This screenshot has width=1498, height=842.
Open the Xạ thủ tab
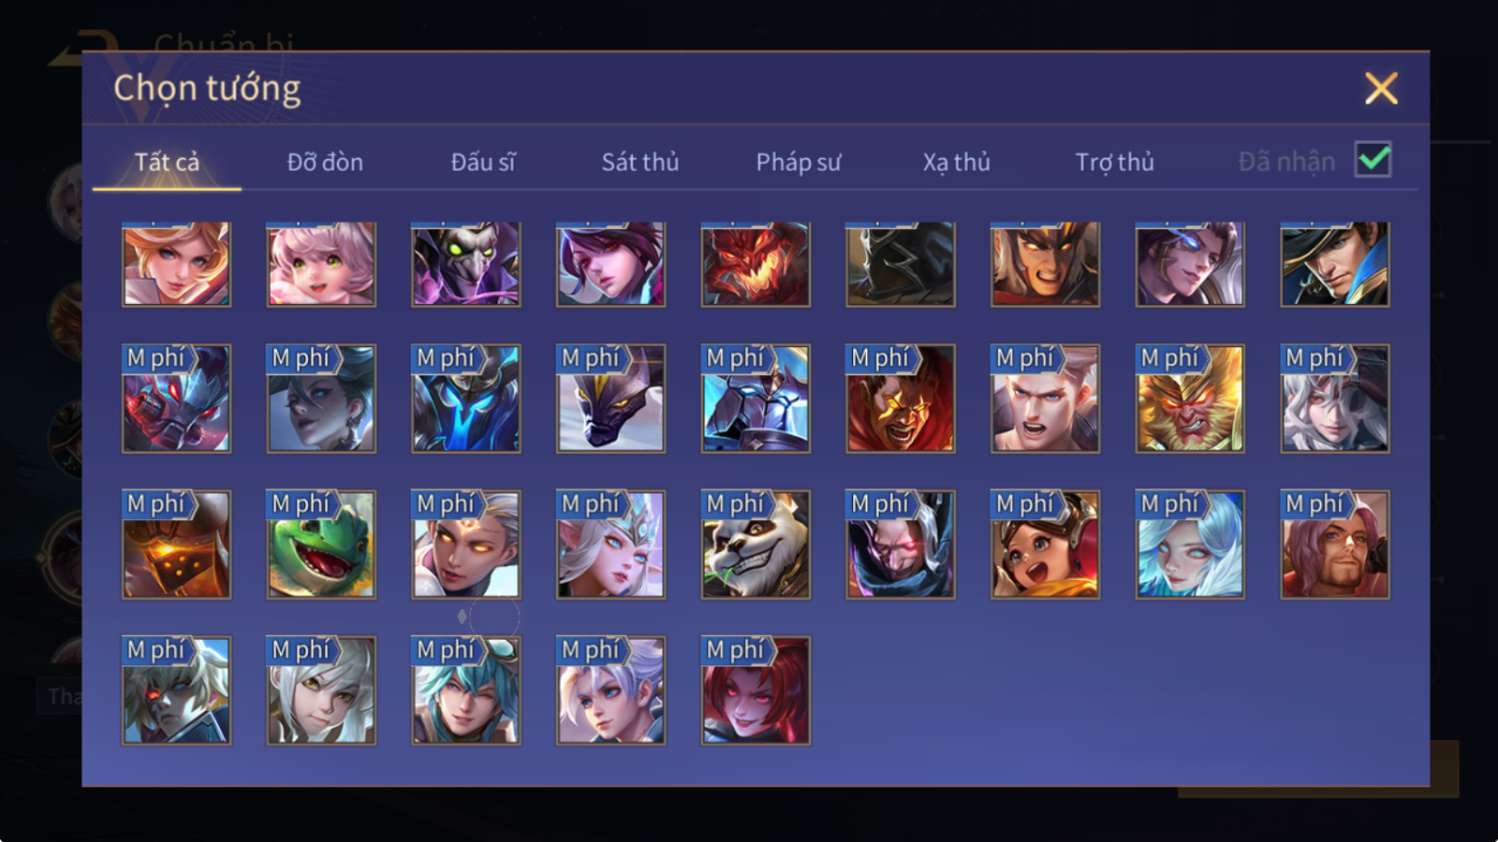(956, 162)
